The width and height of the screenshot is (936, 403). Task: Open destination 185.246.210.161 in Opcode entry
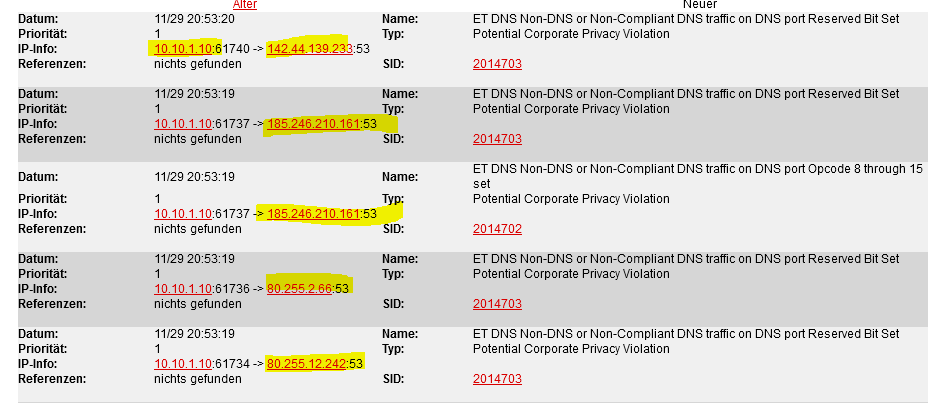click(x=313, y=214)
